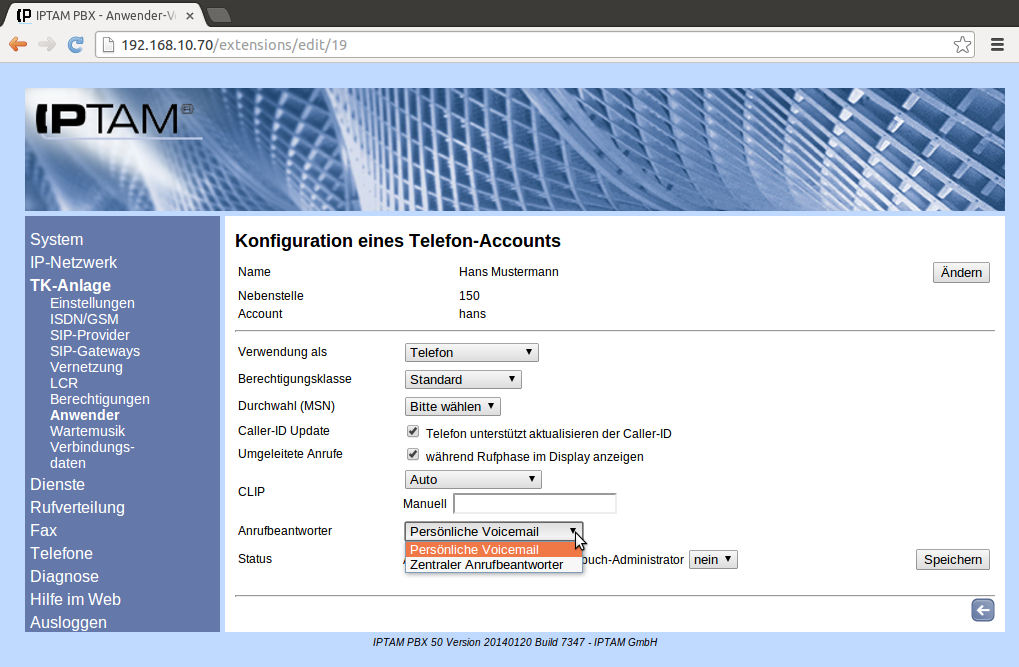Open the Verwendung als Telefon dropdown

pos(471,352)
